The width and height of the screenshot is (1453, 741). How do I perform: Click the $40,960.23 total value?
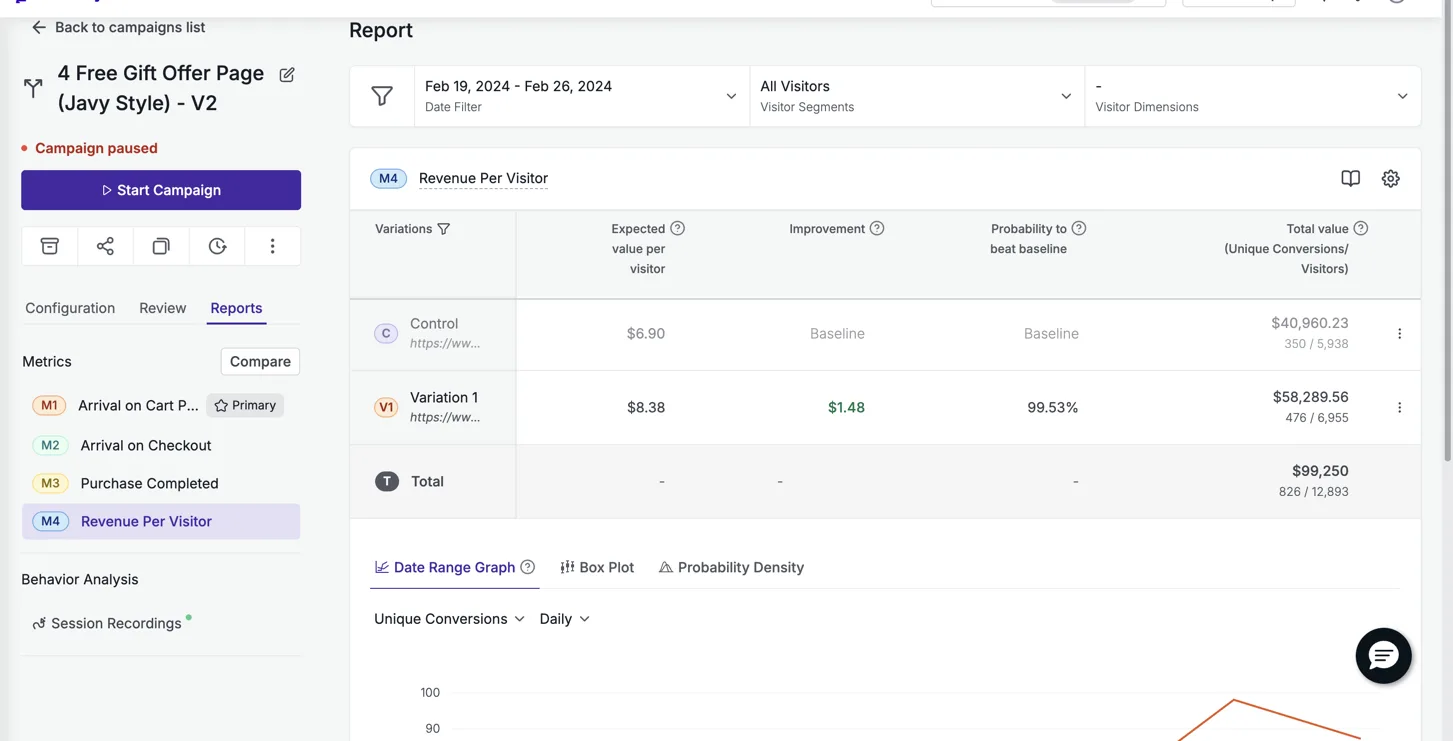point(1309,323)
